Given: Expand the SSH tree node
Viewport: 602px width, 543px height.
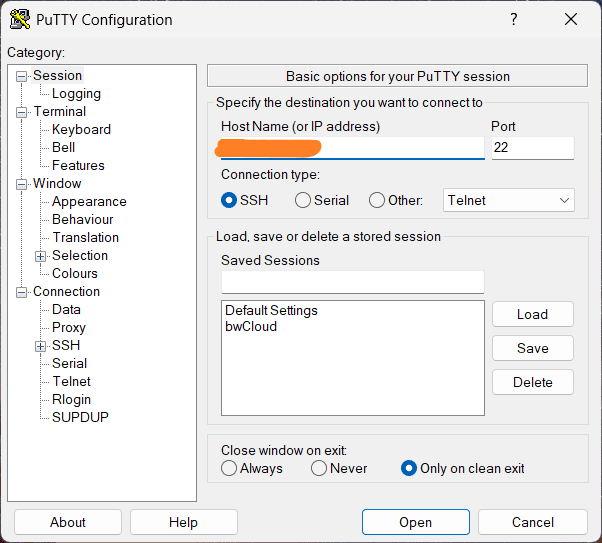Looking at the screenshot, I should pos(40,346).
